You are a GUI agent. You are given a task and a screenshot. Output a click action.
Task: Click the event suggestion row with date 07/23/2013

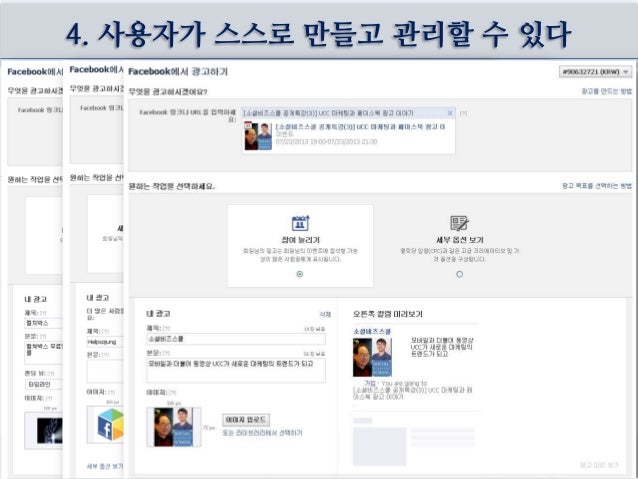coord(349,136)
